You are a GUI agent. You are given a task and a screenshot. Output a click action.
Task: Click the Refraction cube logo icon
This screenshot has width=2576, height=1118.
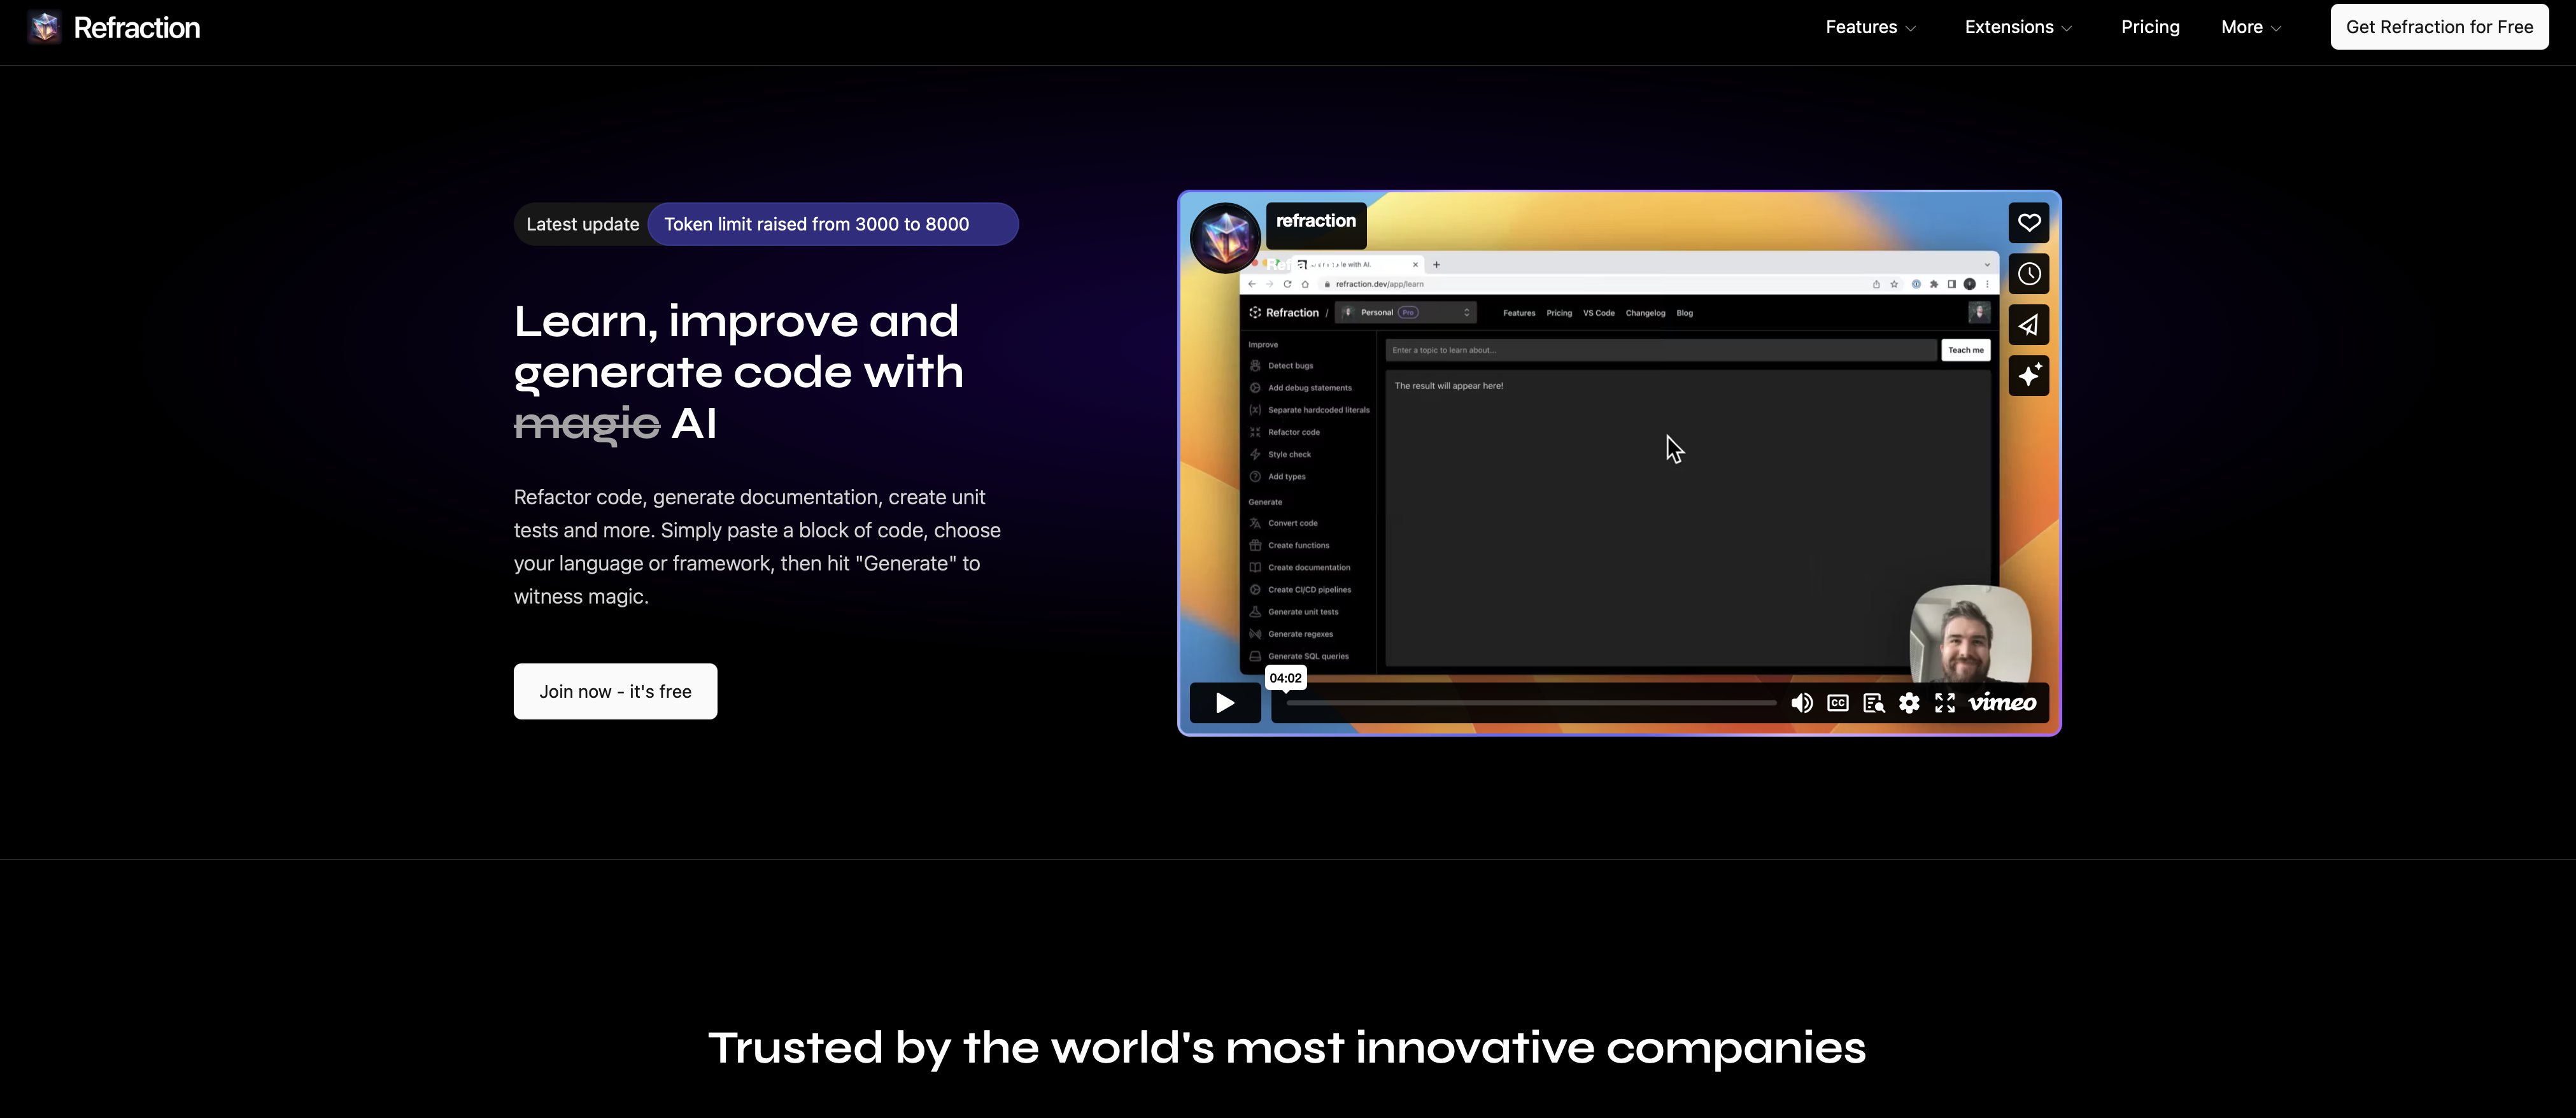44,27
